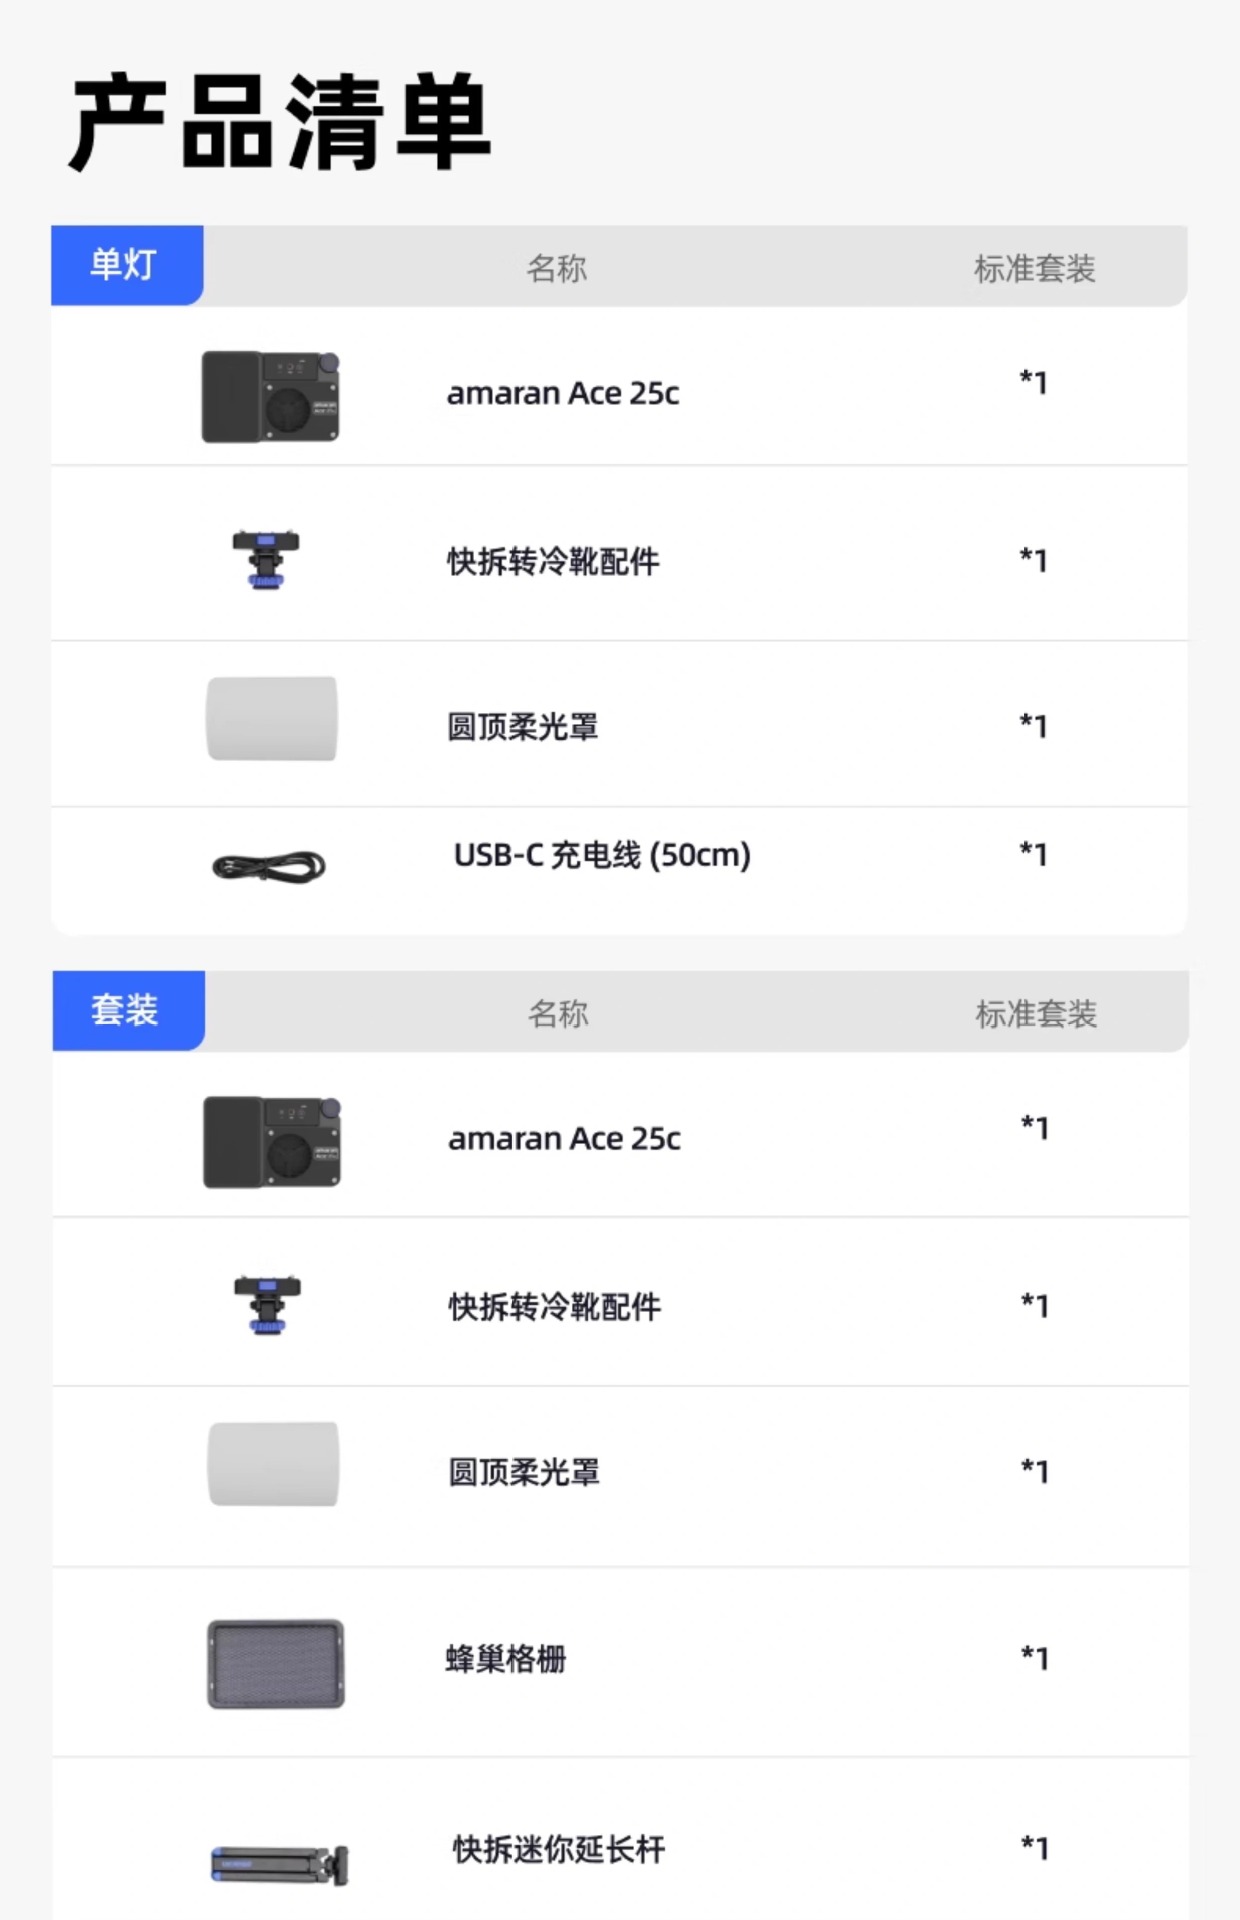Click the quick-release cold shoe adapter image in 单灯 list

266,560
